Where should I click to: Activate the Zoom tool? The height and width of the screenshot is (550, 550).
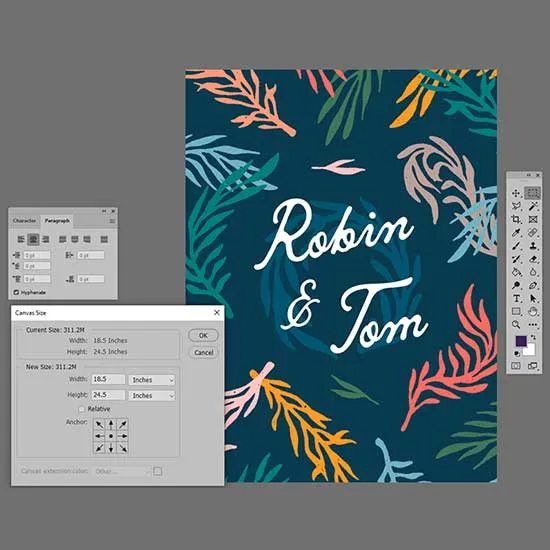[516, 324]
